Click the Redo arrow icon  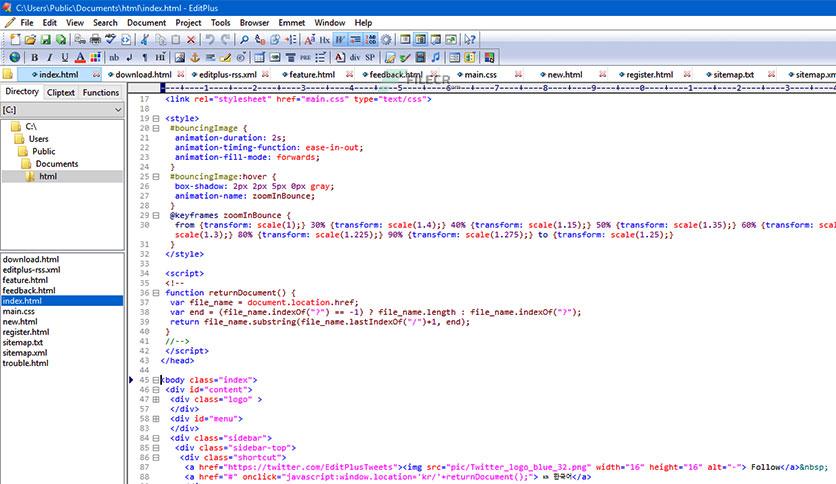coord(226,39)
